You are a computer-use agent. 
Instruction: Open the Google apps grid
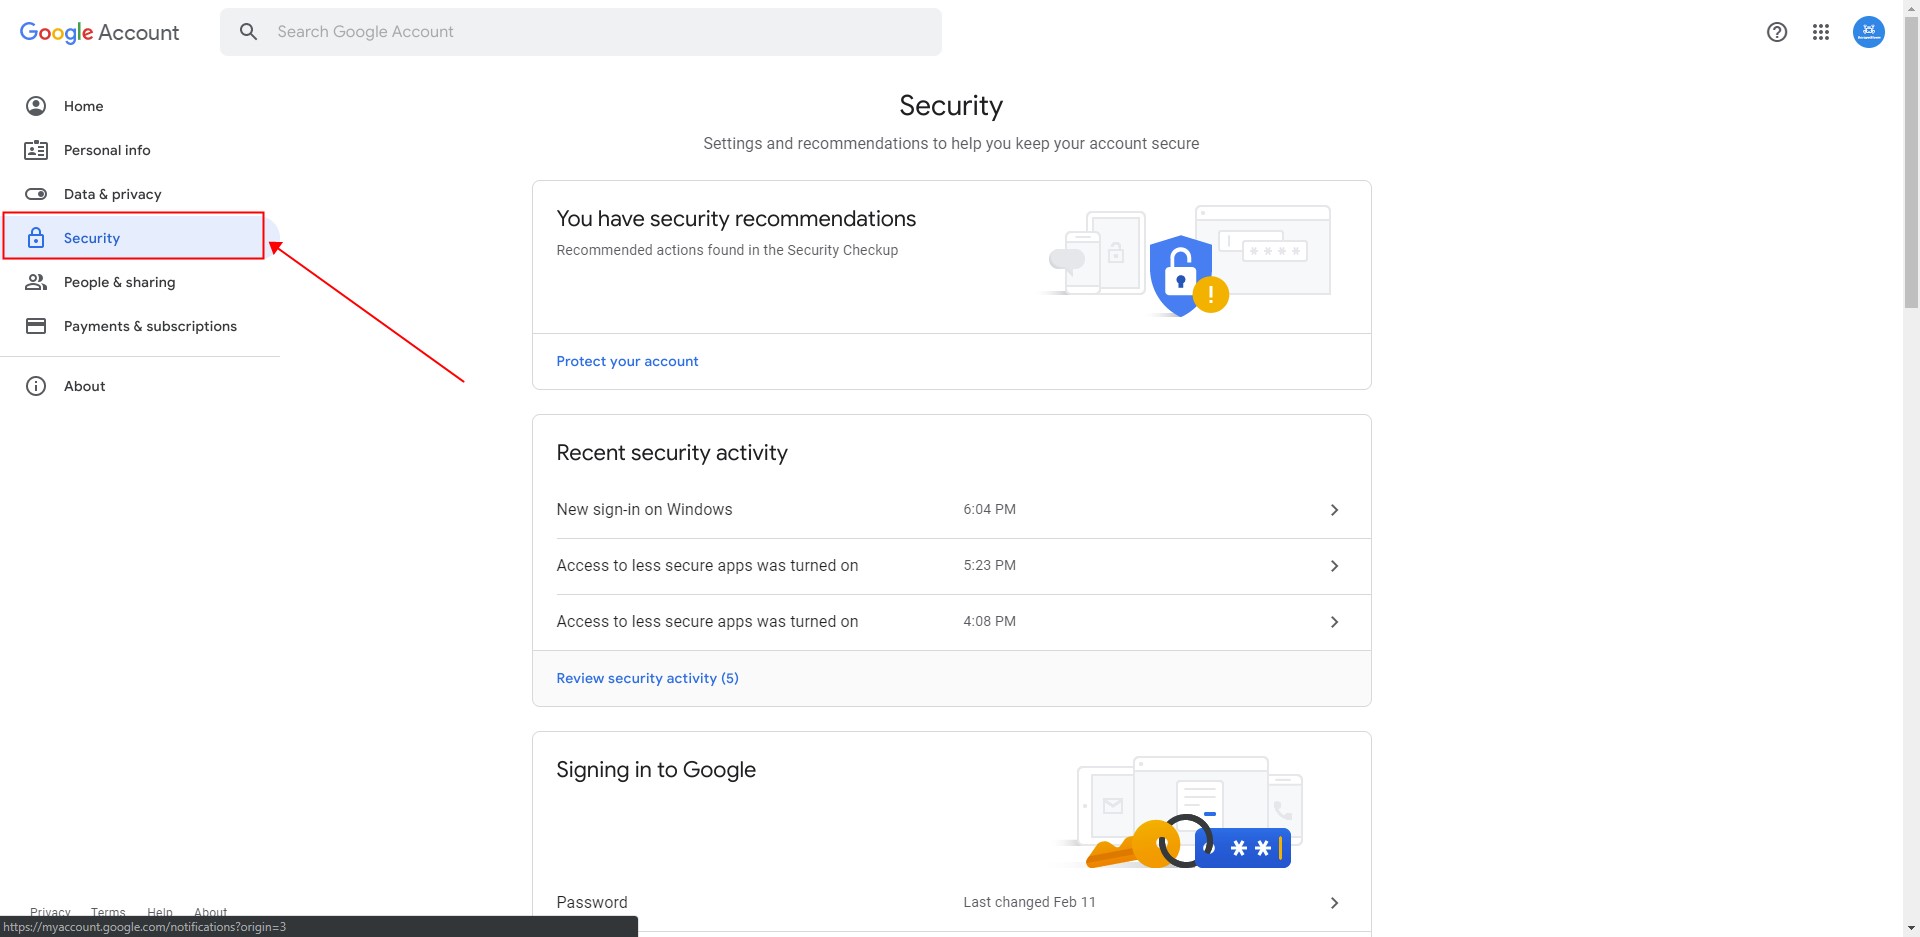tap(1821, 32)
